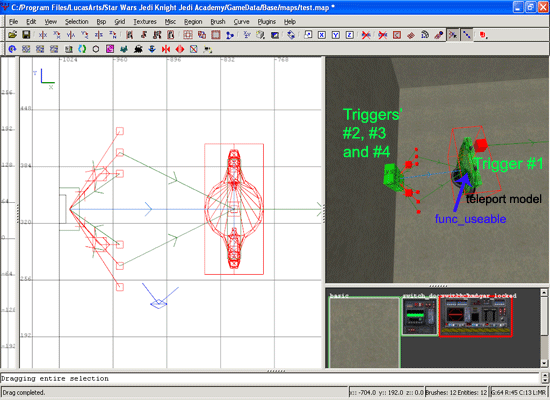Click the 'Drag completed.' status text
This screenshot has height=400, width=550.
click(24, 393)
